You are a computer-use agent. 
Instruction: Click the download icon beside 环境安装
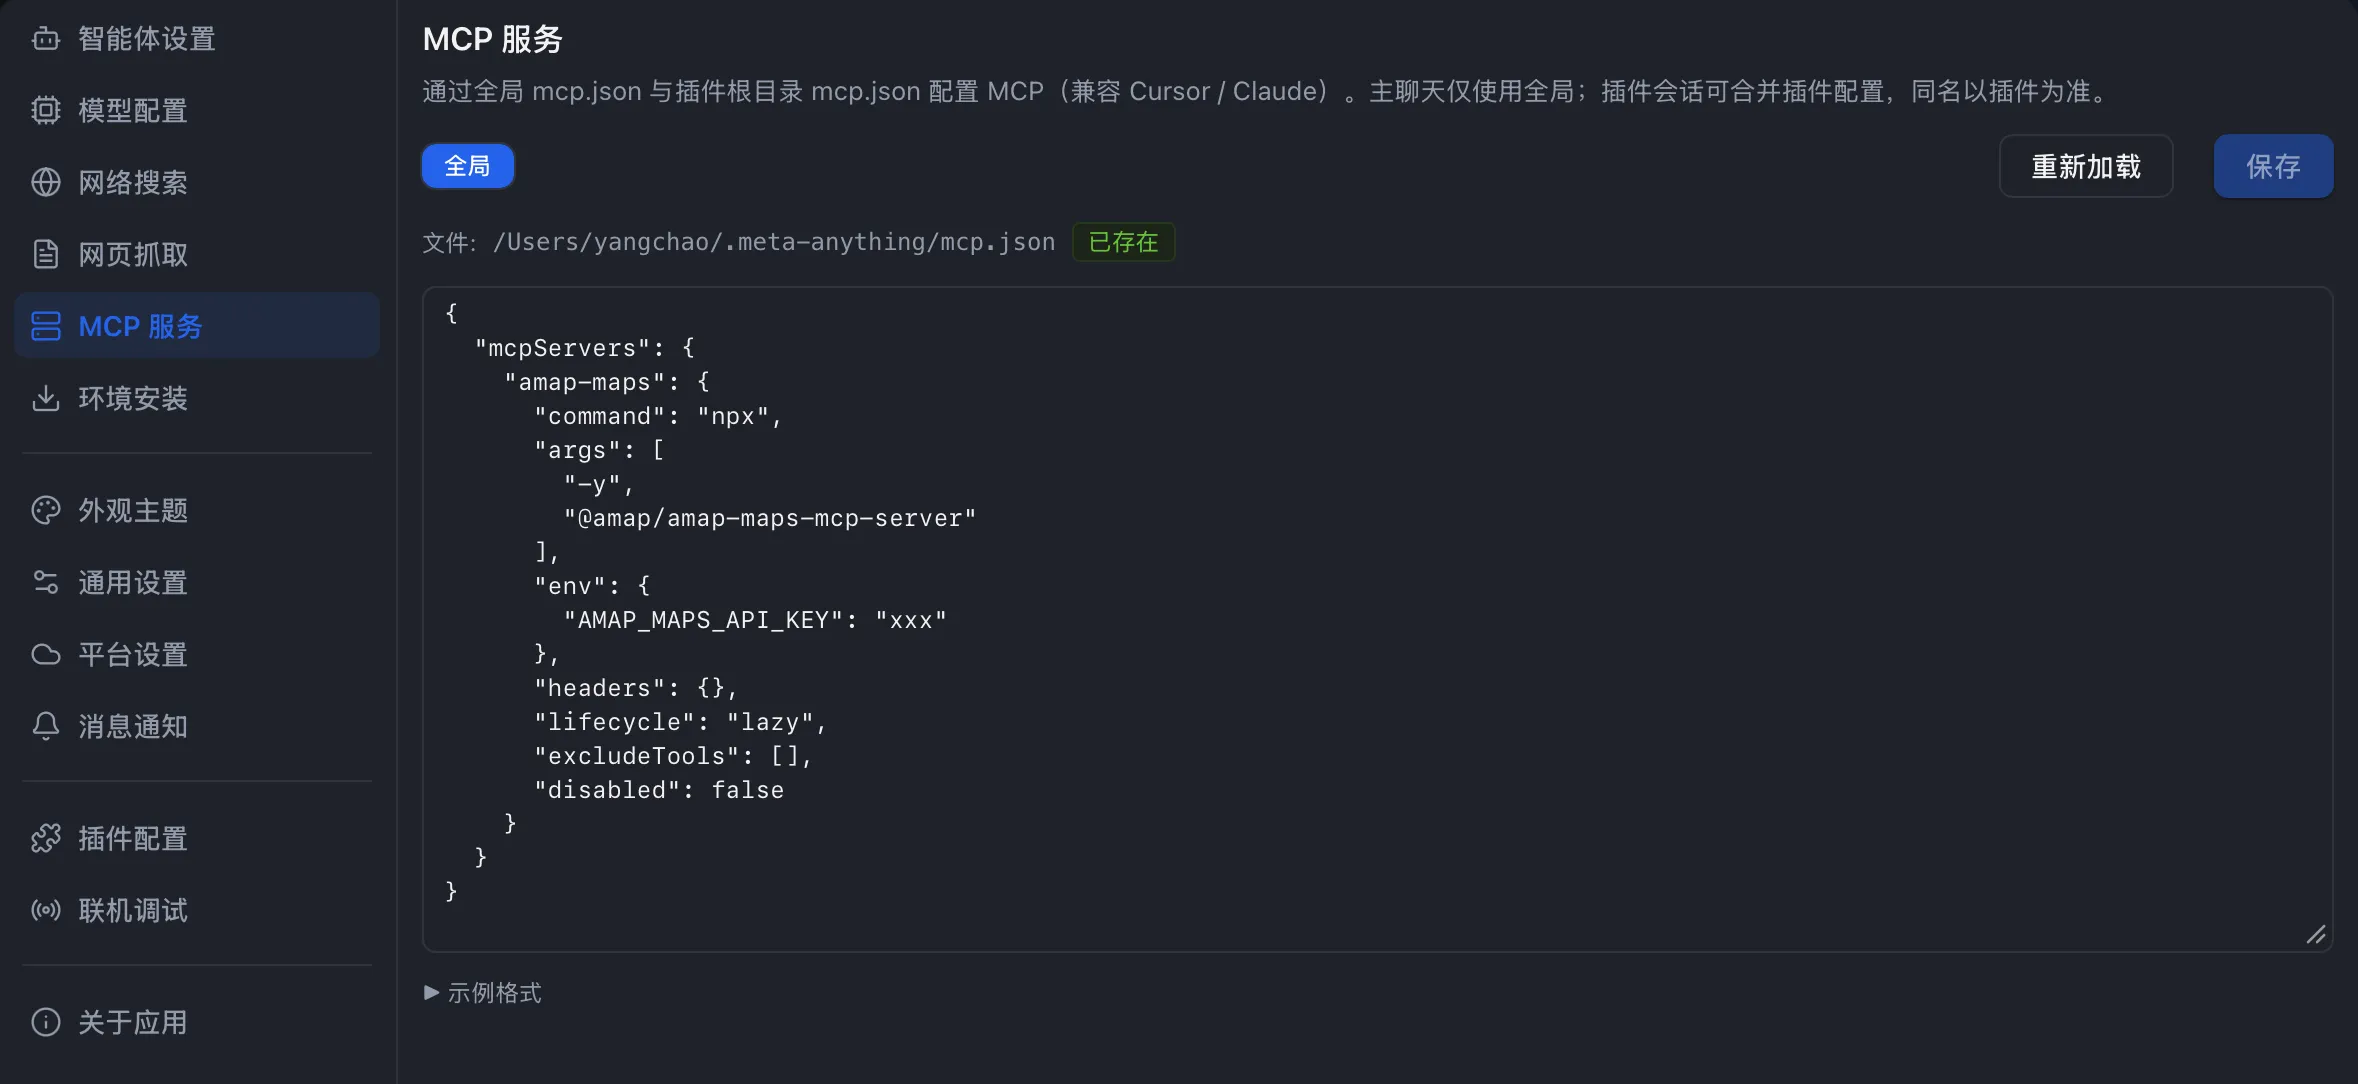pyautogui.click(x=46, y=399)
